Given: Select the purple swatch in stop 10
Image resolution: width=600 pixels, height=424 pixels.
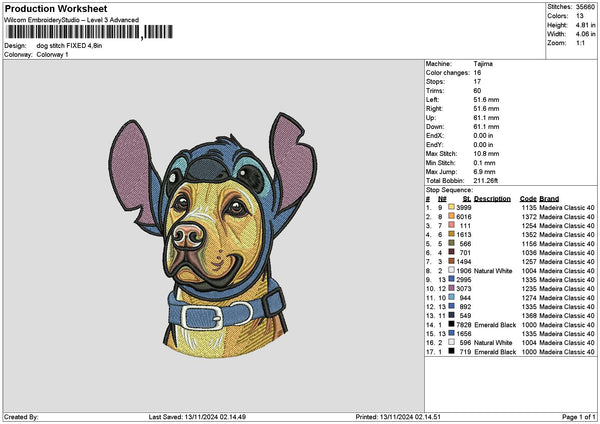Looking at the screenshot, I should tap(451, 289).
